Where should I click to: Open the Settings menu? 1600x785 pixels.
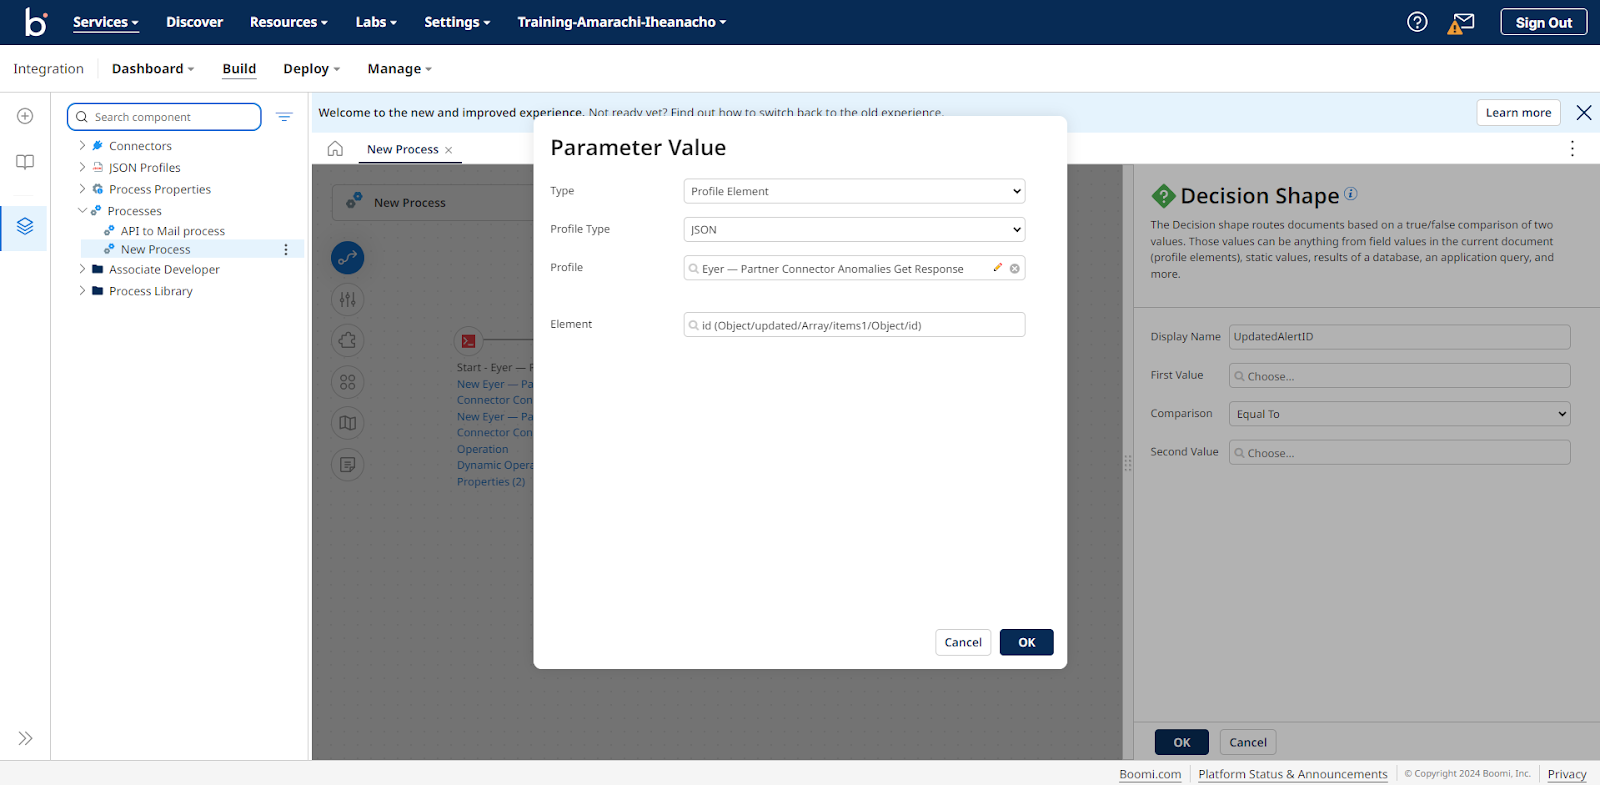[457, 22]
